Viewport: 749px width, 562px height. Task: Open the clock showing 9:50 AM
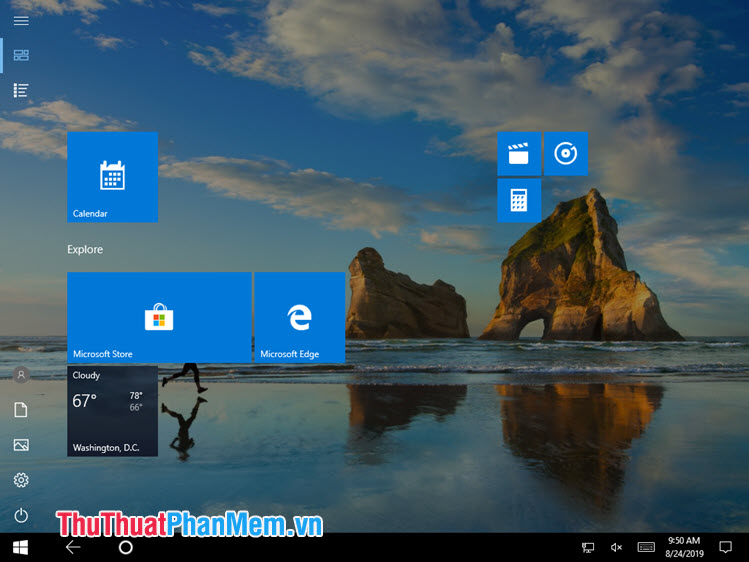684,547
